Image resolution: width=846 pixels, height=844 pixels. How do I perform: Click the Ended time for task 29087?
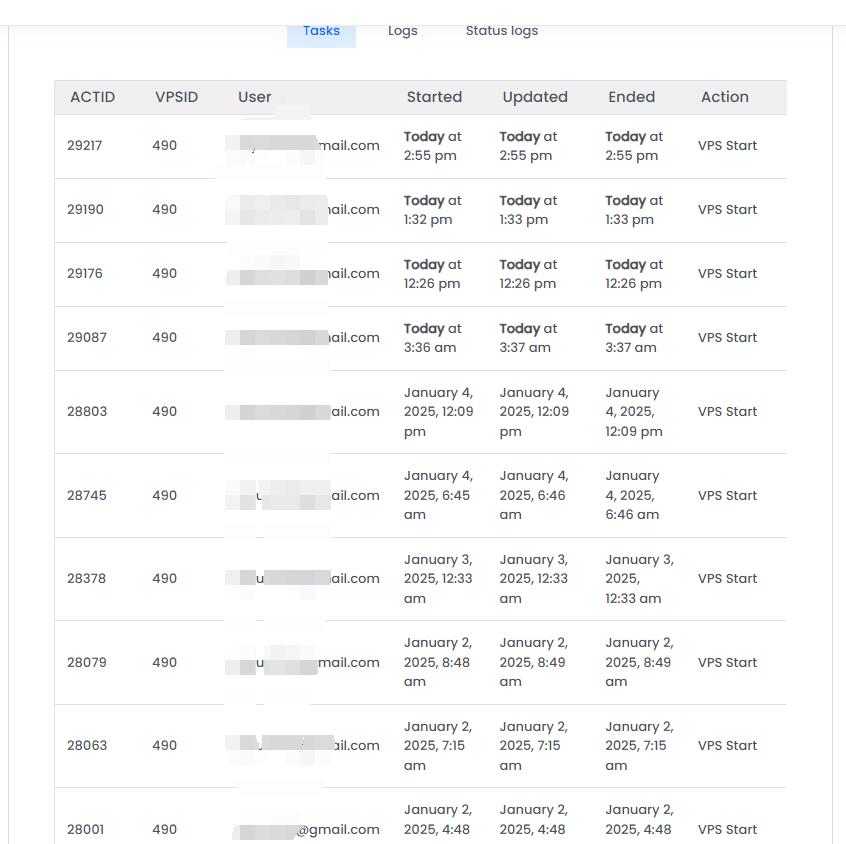pyautogui.click(x=634, y=338)
